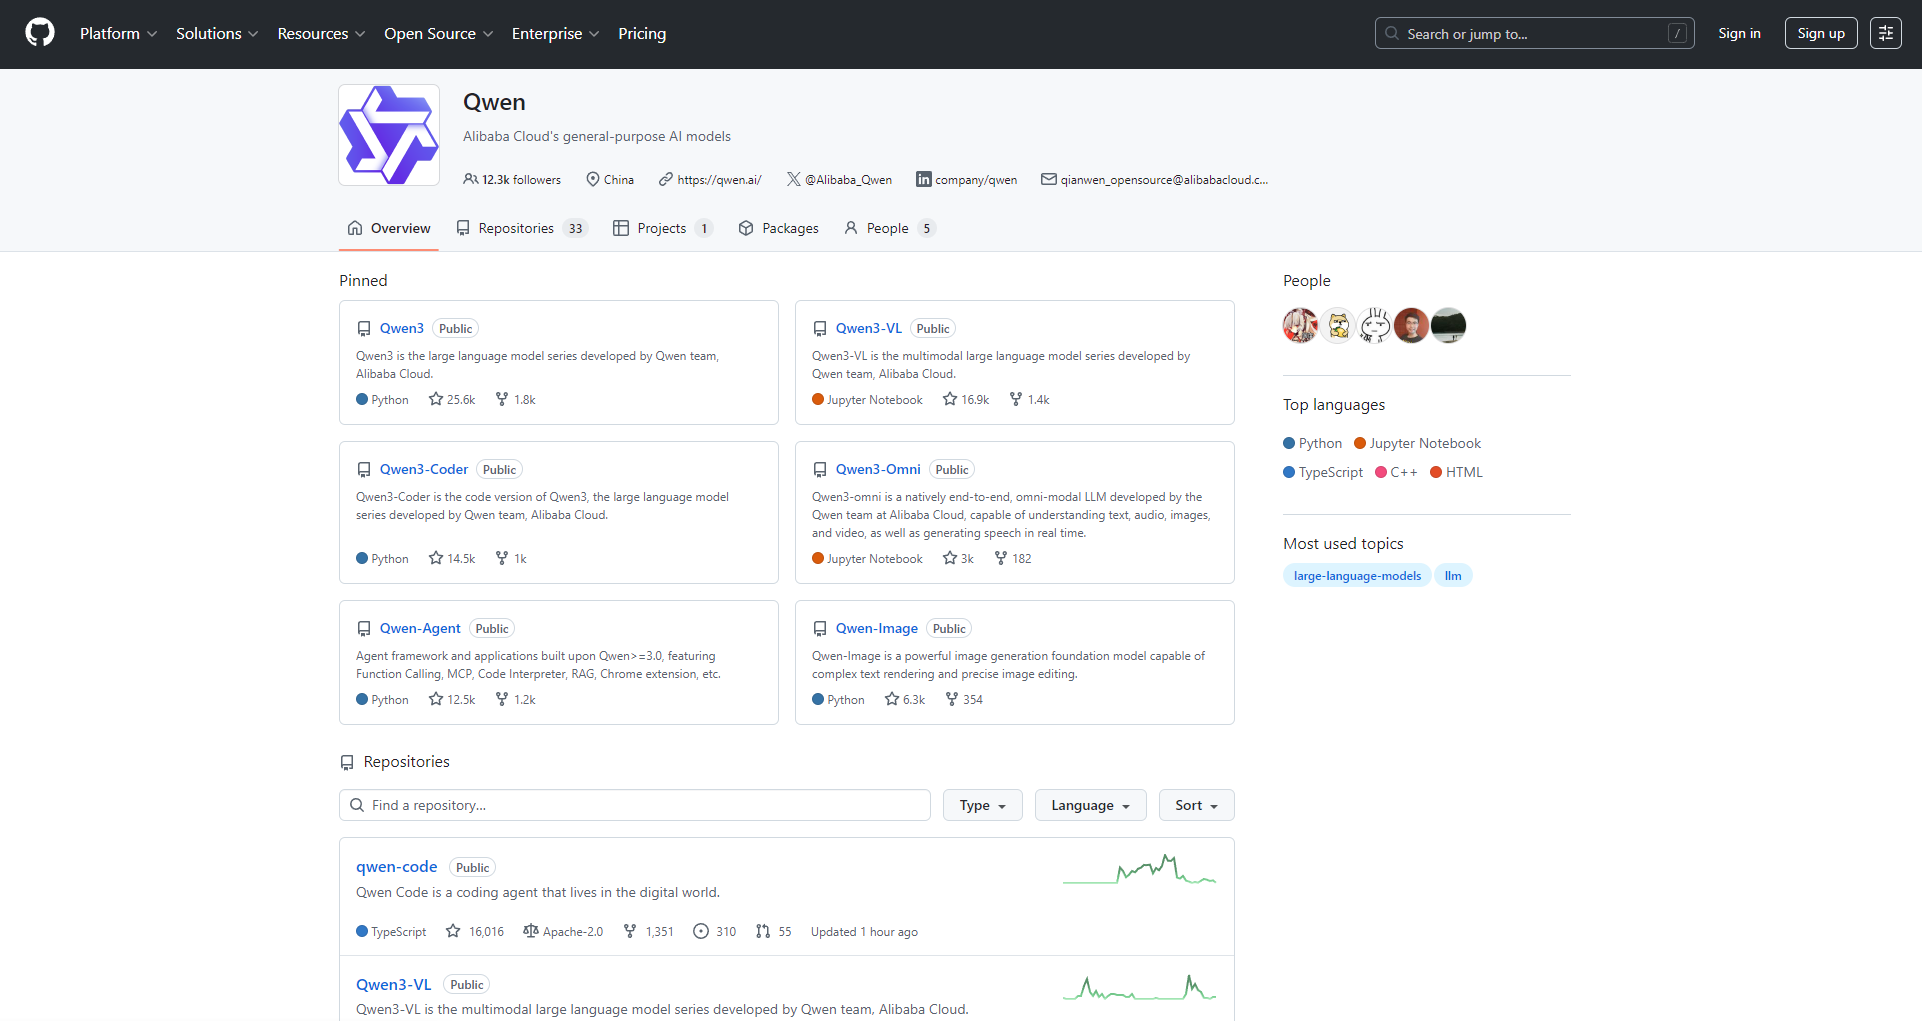Expand the Platform menu in header

pyautogui.click(x=118, y=33)
